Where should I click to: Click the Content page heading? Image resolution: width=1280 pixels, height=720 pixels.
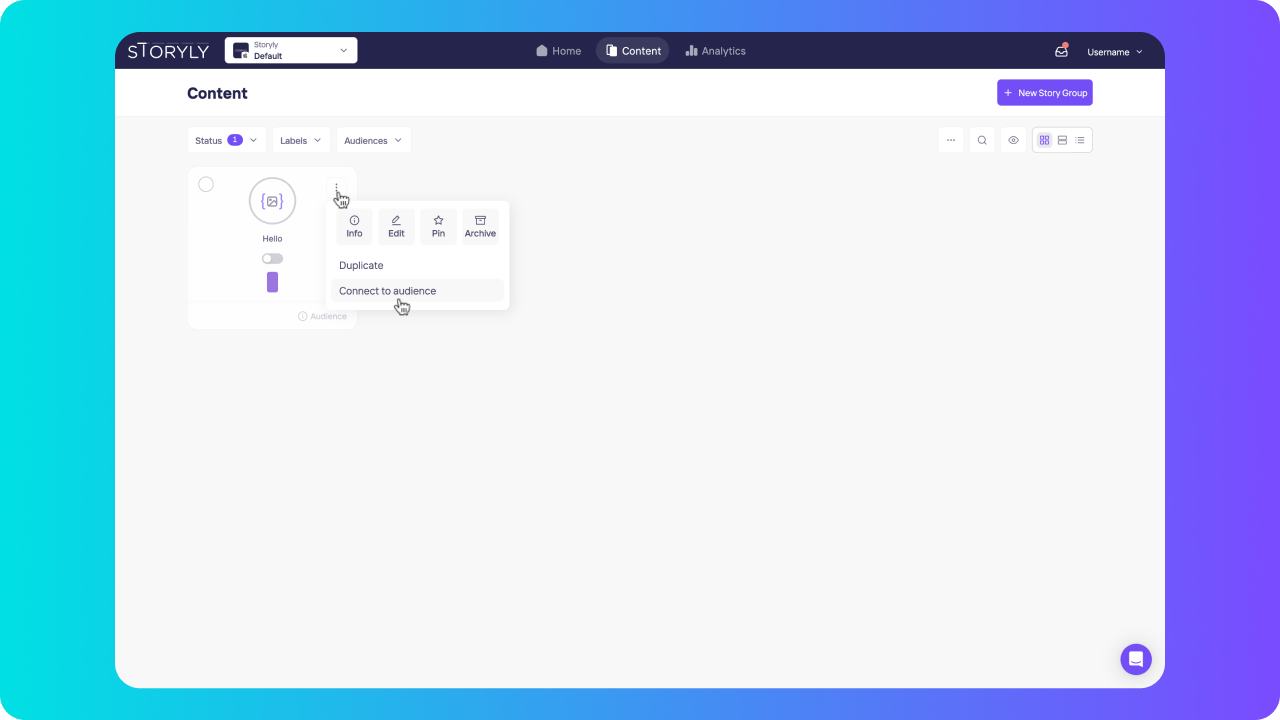point(217,93)
